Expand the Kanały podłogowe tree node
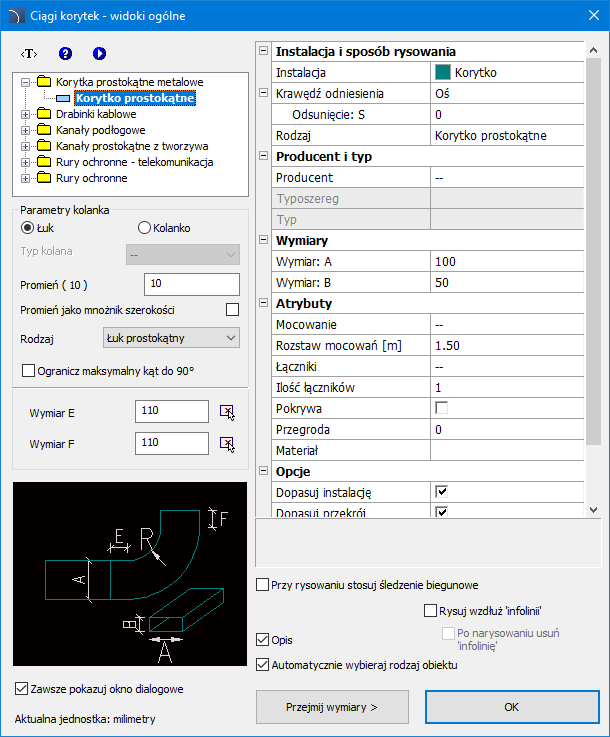The image size is (610, 737). 25,131
